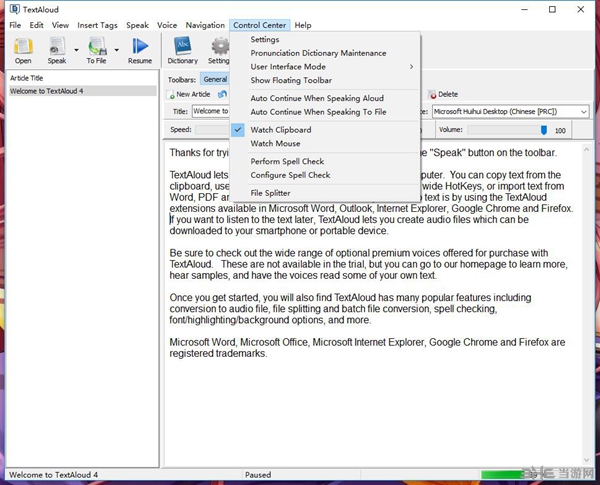Toggle Auto Continue When Speaking Aloud
Image resolution: width=600 pixels, height=485 pixels.
click(x=316, y=98)
